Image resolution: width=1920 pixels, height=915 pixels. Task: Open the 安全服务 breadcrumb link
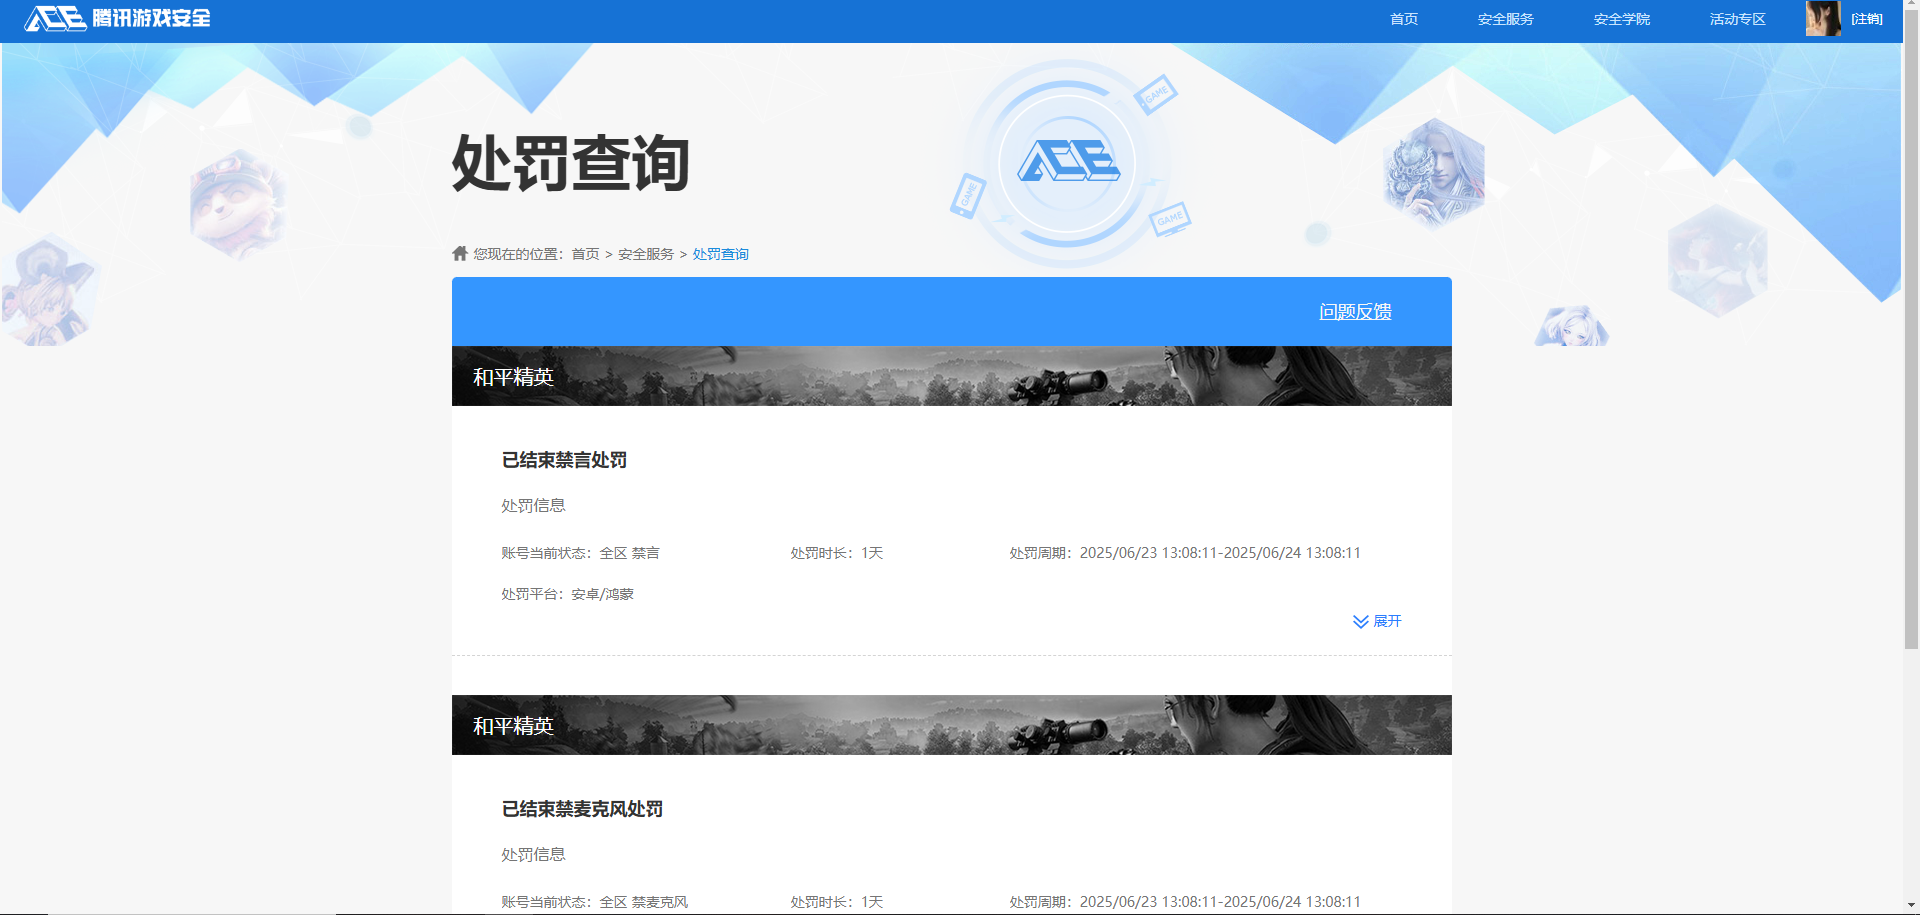click(645, 253)
